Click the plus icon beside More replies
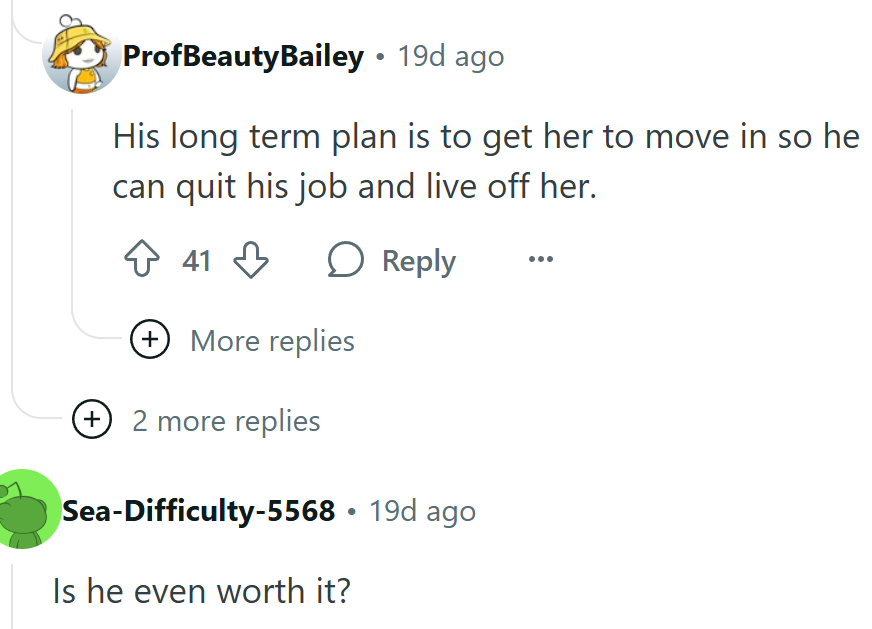This screenshot has height=629, width=872. [x=150, y=340]
